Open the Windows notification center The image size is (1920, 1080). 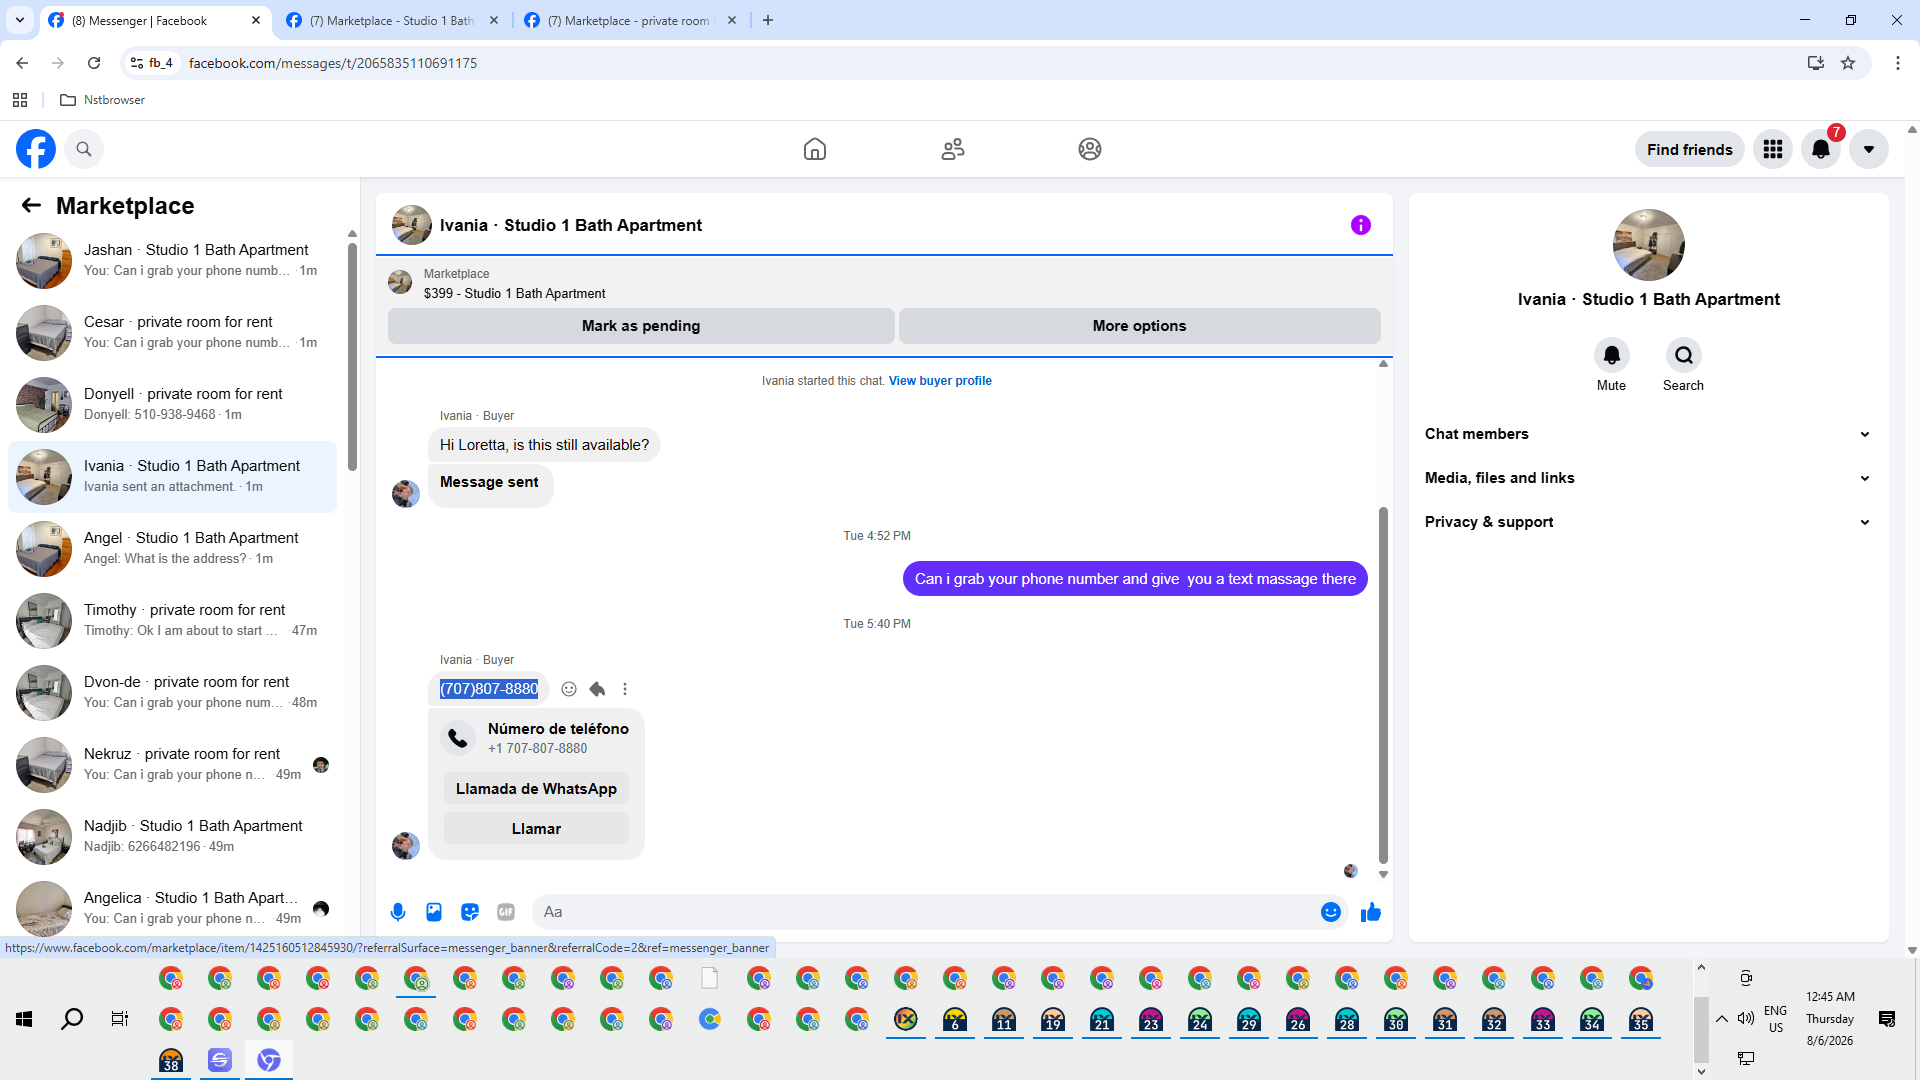(1887, 1019)
